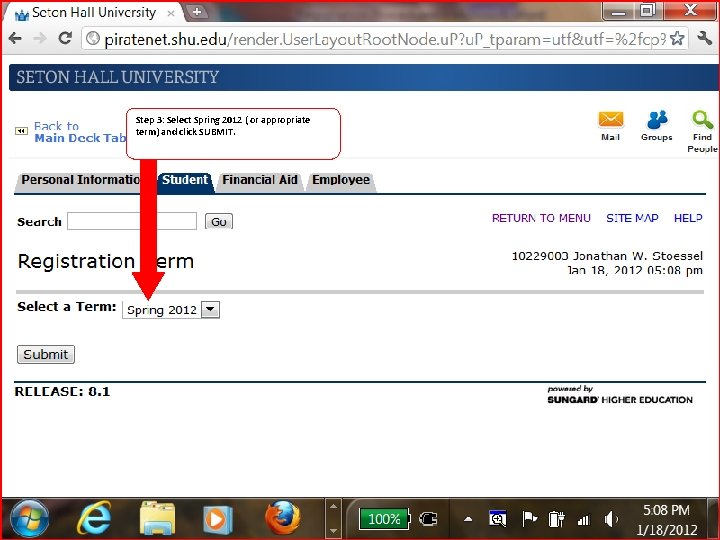Open network signal tray icon

(x=584, y=520)
